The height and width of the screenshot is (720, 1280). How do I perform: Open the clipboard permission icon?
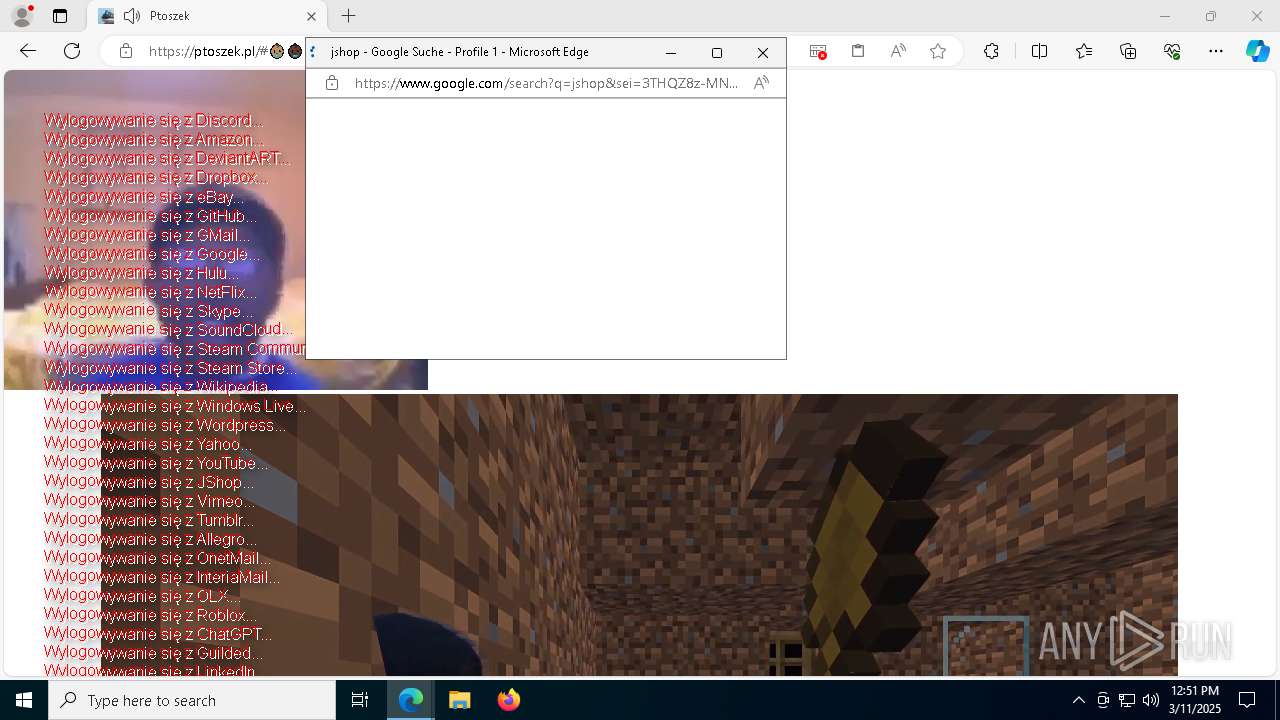pos(858,51)
